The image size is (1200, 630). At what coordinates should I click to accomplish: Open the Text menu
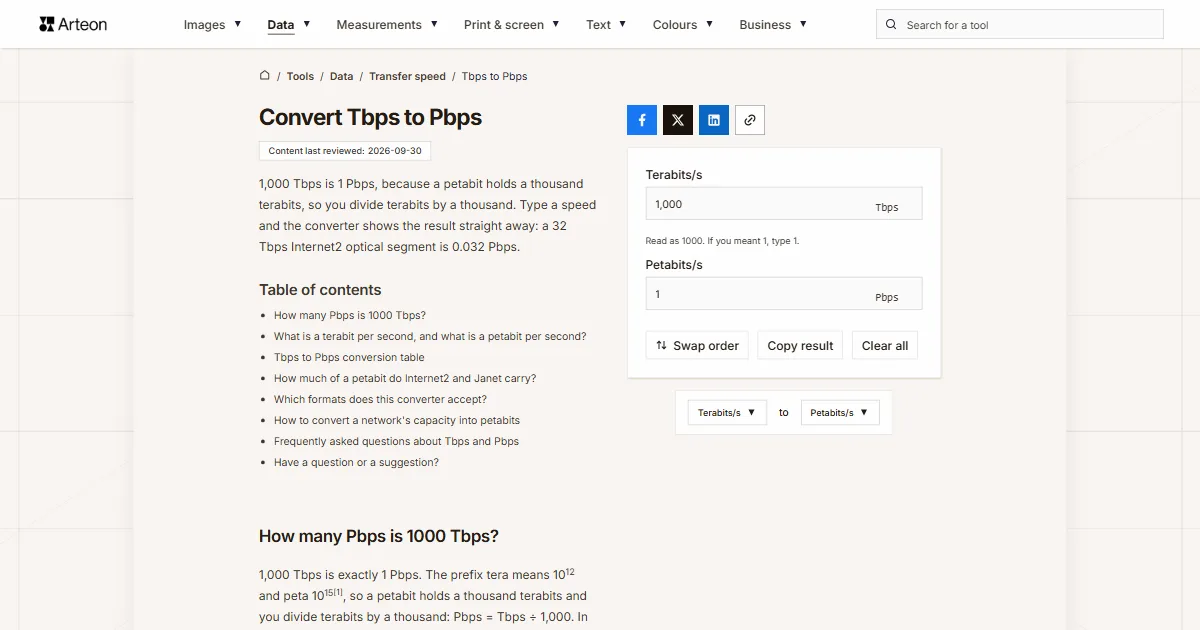(606, 25)
